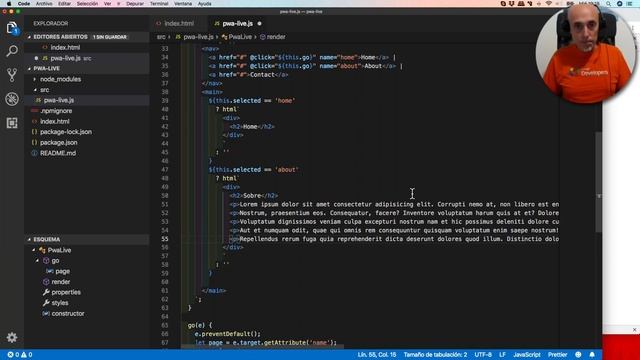The width and height of the screenshot is (640, 360).
Task: Open the Ventana menu
Action: tap(183, 4)
